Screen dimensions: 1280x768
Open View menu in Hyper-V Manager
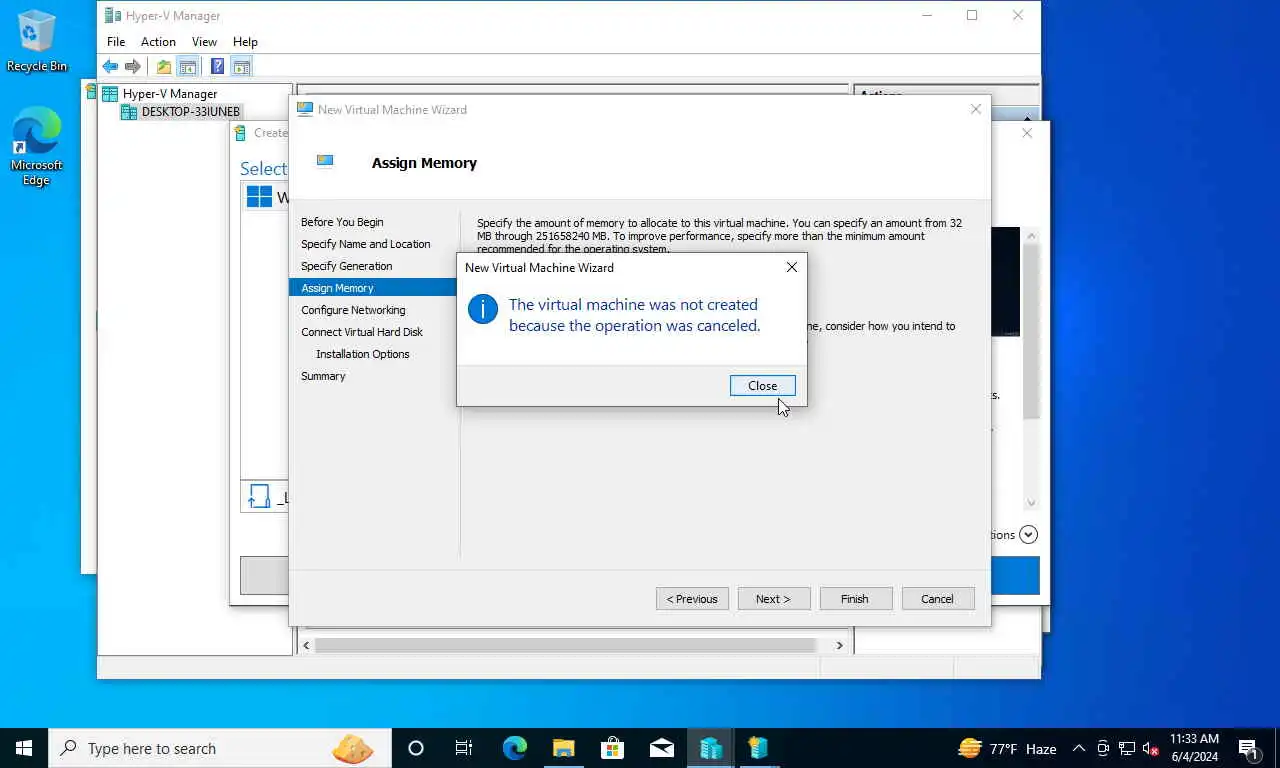tap(204, 42)
